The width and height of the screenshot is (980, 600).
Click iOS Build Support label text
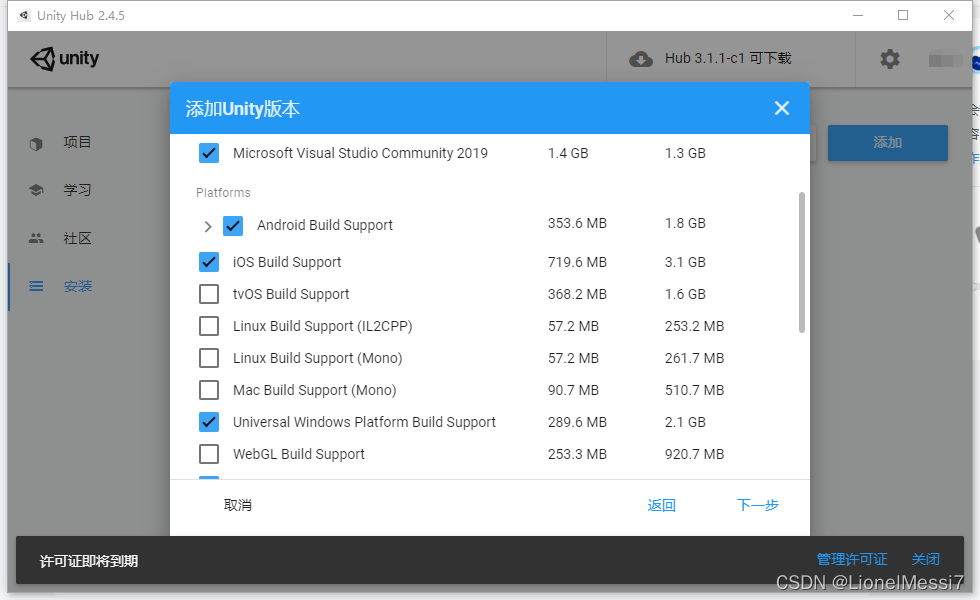tap(287, 262)
